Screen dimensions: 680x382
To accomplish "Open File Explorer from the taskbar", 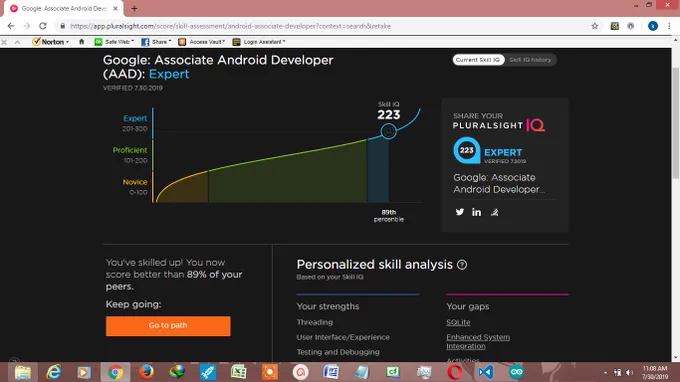I will click(23, 372).
